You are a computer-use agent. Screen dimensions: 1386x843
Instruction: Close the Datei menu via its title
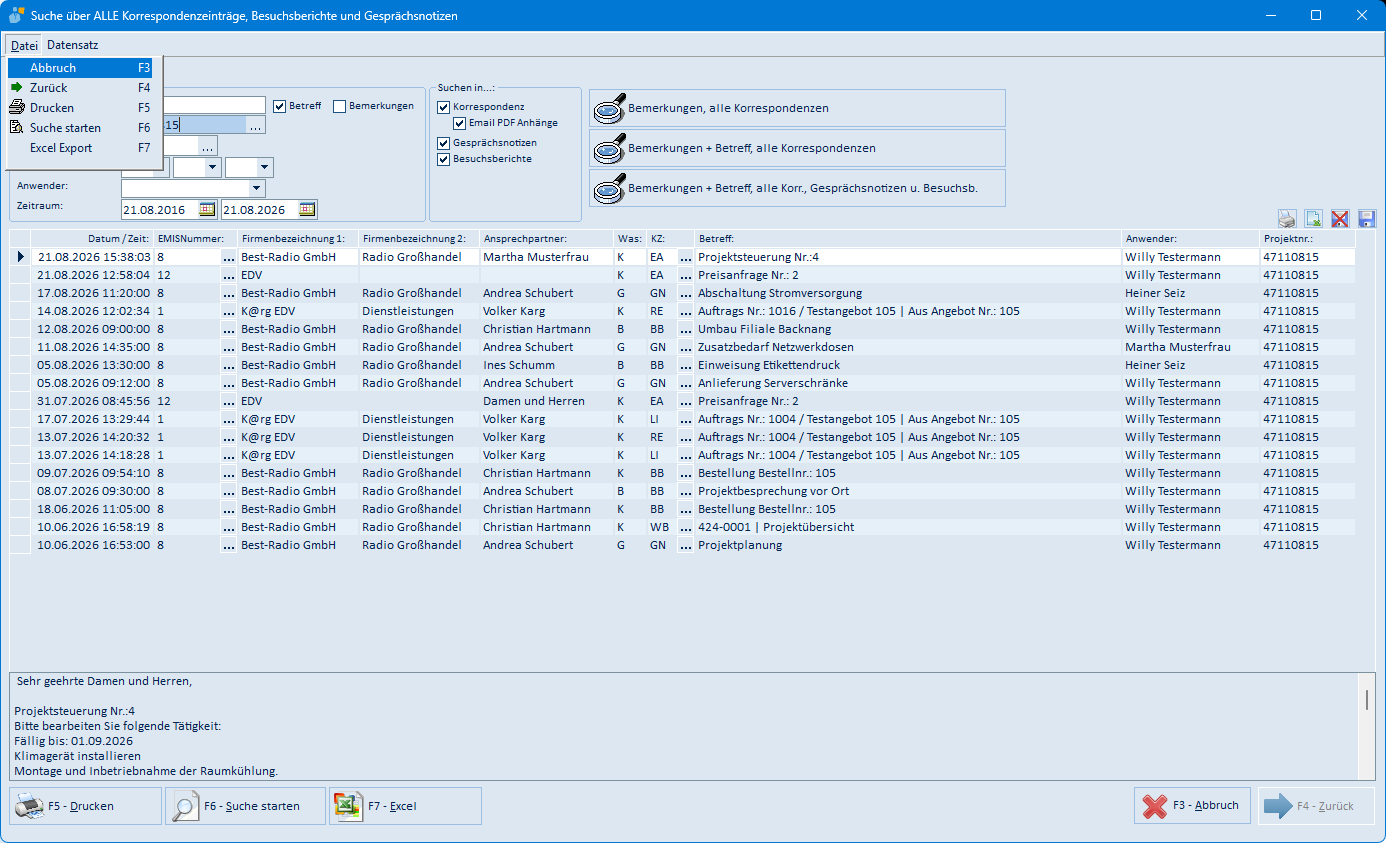click(24, 45)
